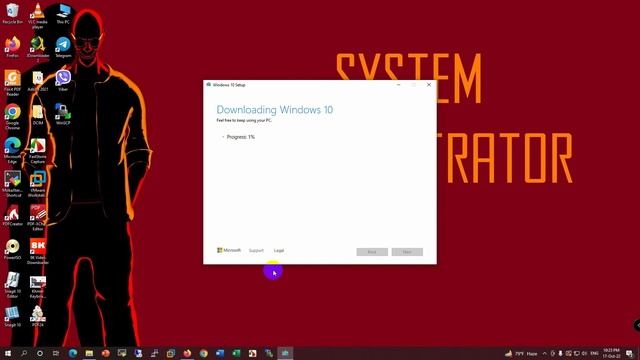This screenshot has width=640, height=360.
Task: Click the ENG language indicator
Action: tap(594, 353)
